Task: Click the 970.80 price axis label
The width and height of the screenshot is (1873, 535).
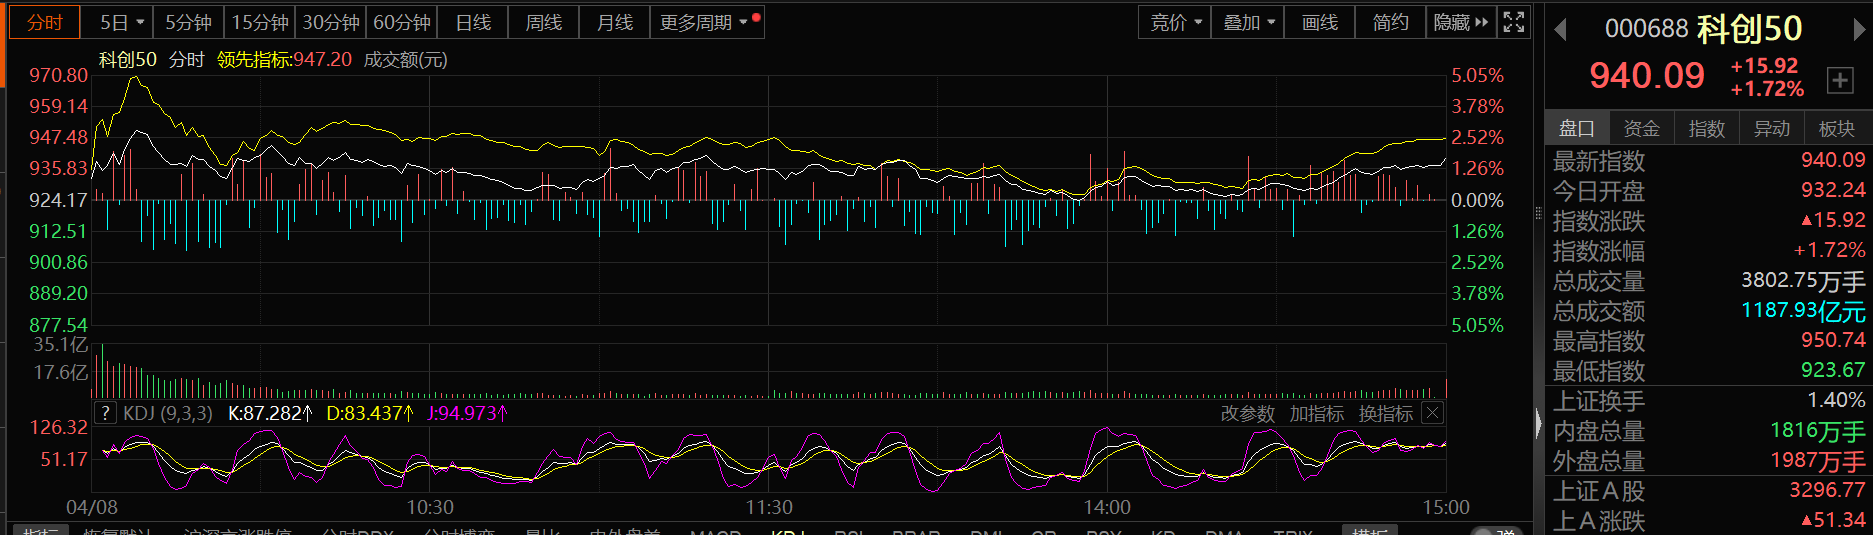Action: pos(59,75)
